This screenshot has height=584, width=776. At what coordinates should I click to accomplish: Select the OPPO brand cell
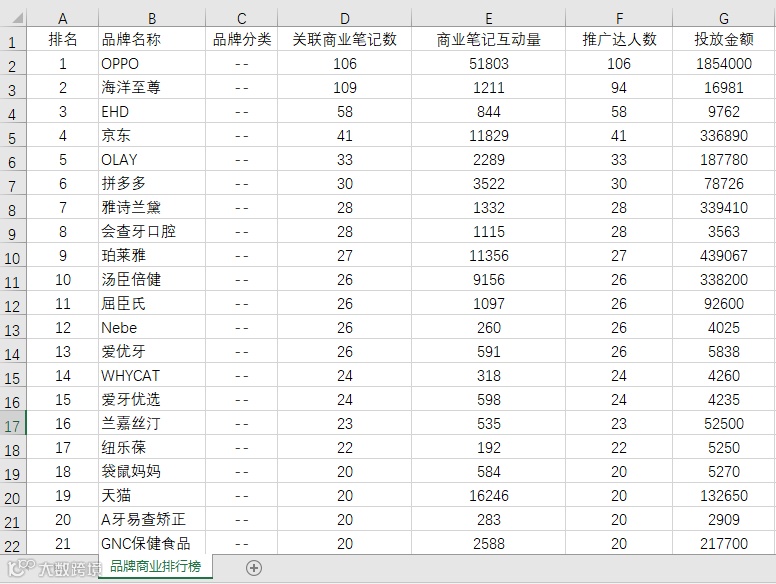(x=152, y=63)
